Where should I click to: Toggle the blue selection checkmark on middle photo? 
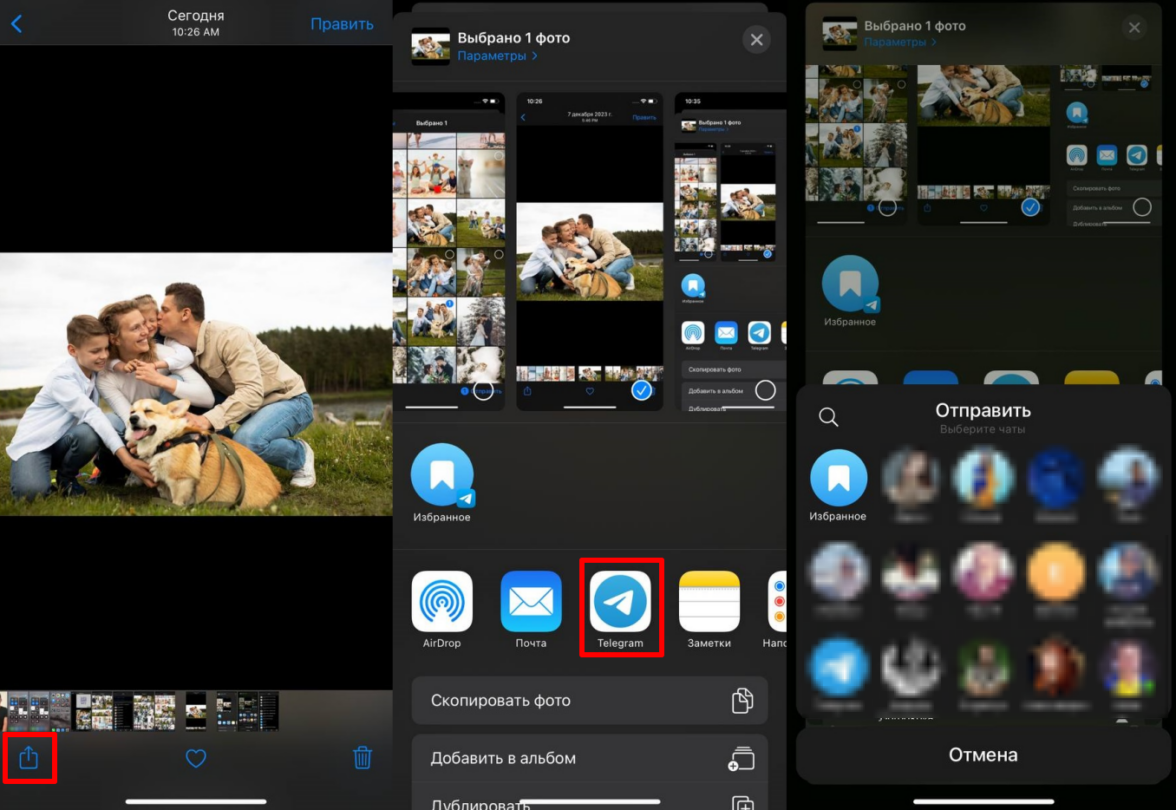click(642, 391)
